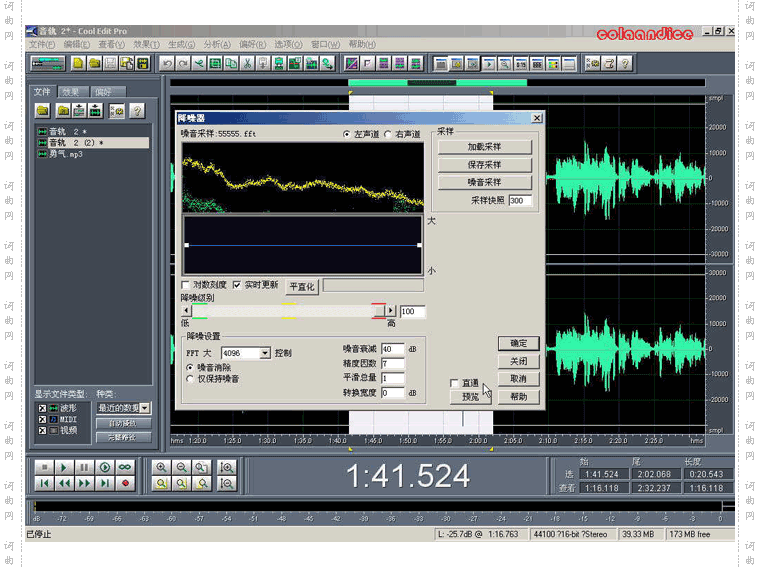Viewport: 760px width, 567px height.
Task: Click the Redo arrow in the toolbar
Action: click(x=183, y=63)
